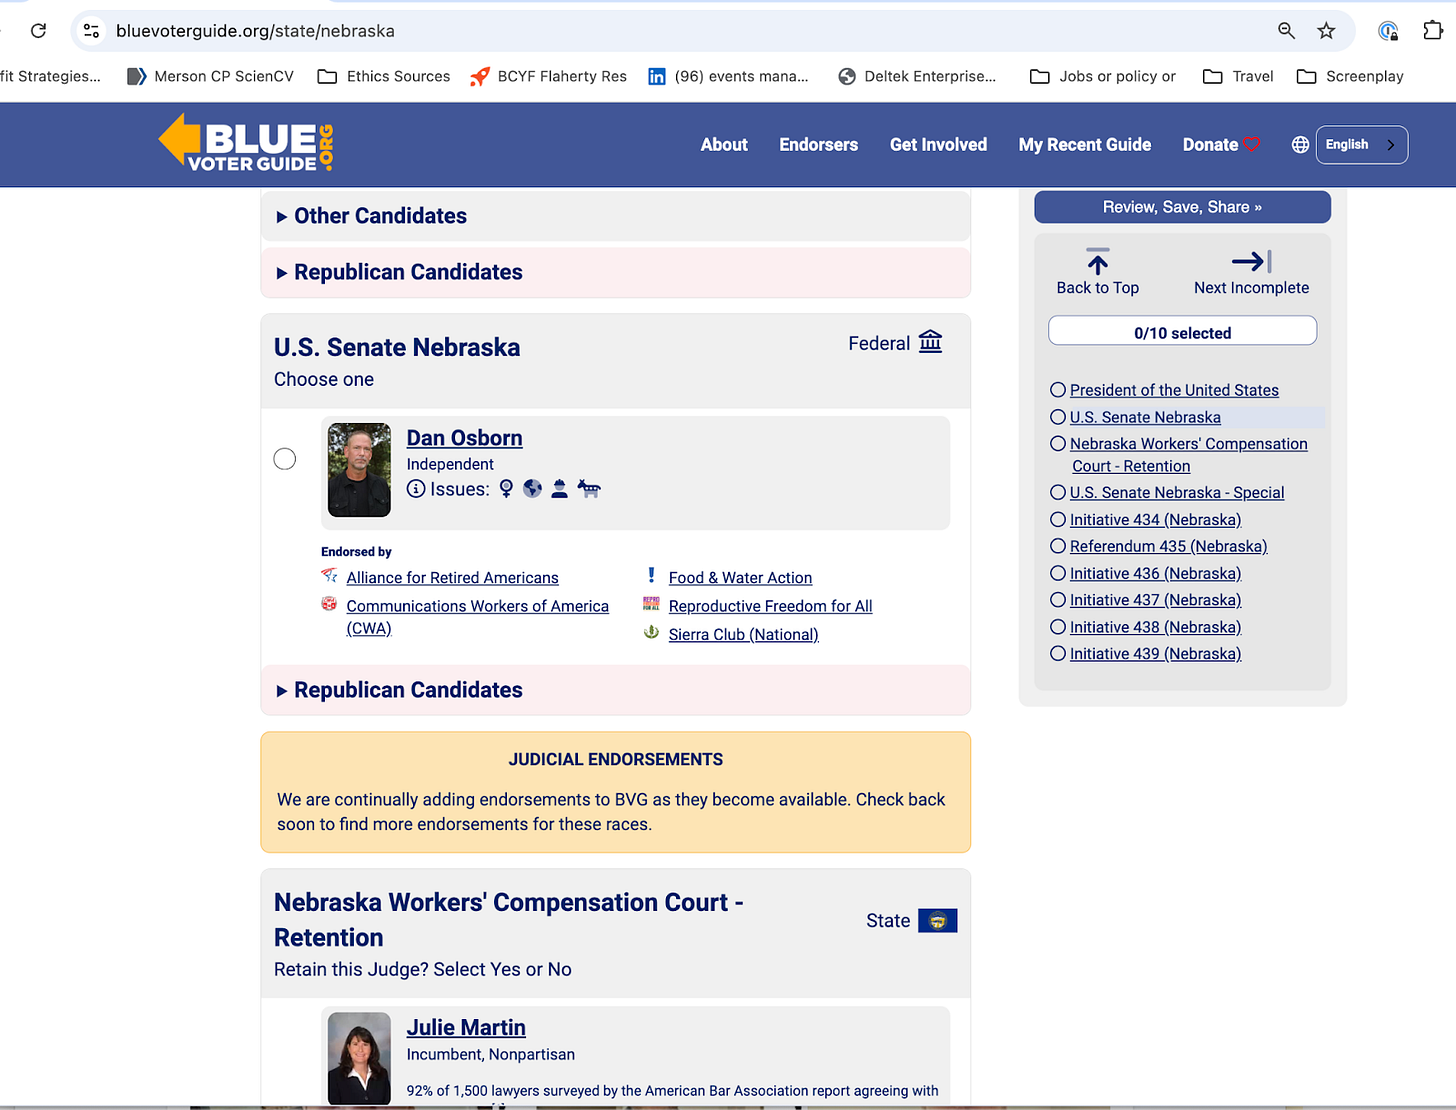The height and width of the screenshot is (1110, 1456).
Task: Open Initiative 438 (Nebraska) link
Action: click(x=1155, y=627)
